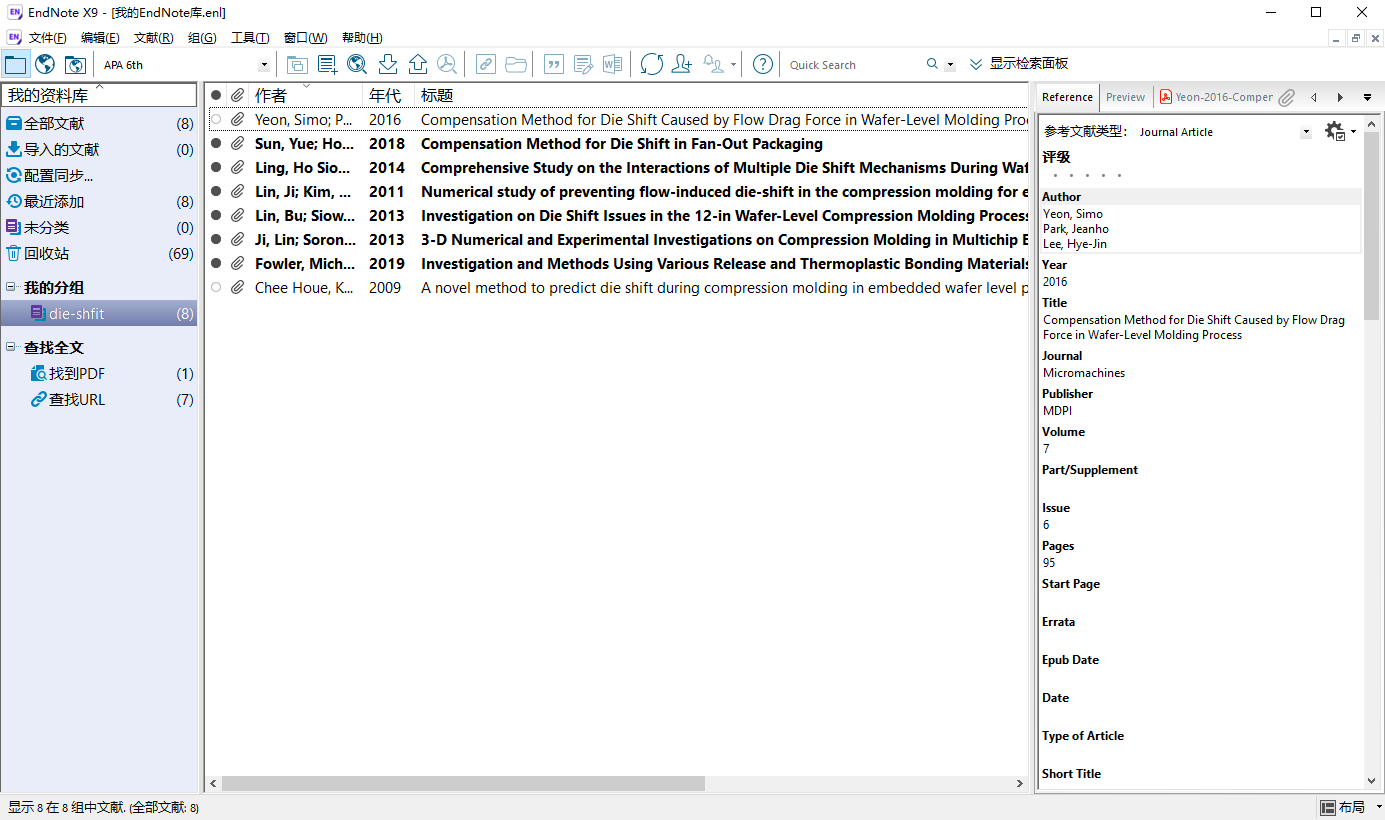Click Find Full Text PDF icon
Screen dimensions: 1385x820
point(447,65)
